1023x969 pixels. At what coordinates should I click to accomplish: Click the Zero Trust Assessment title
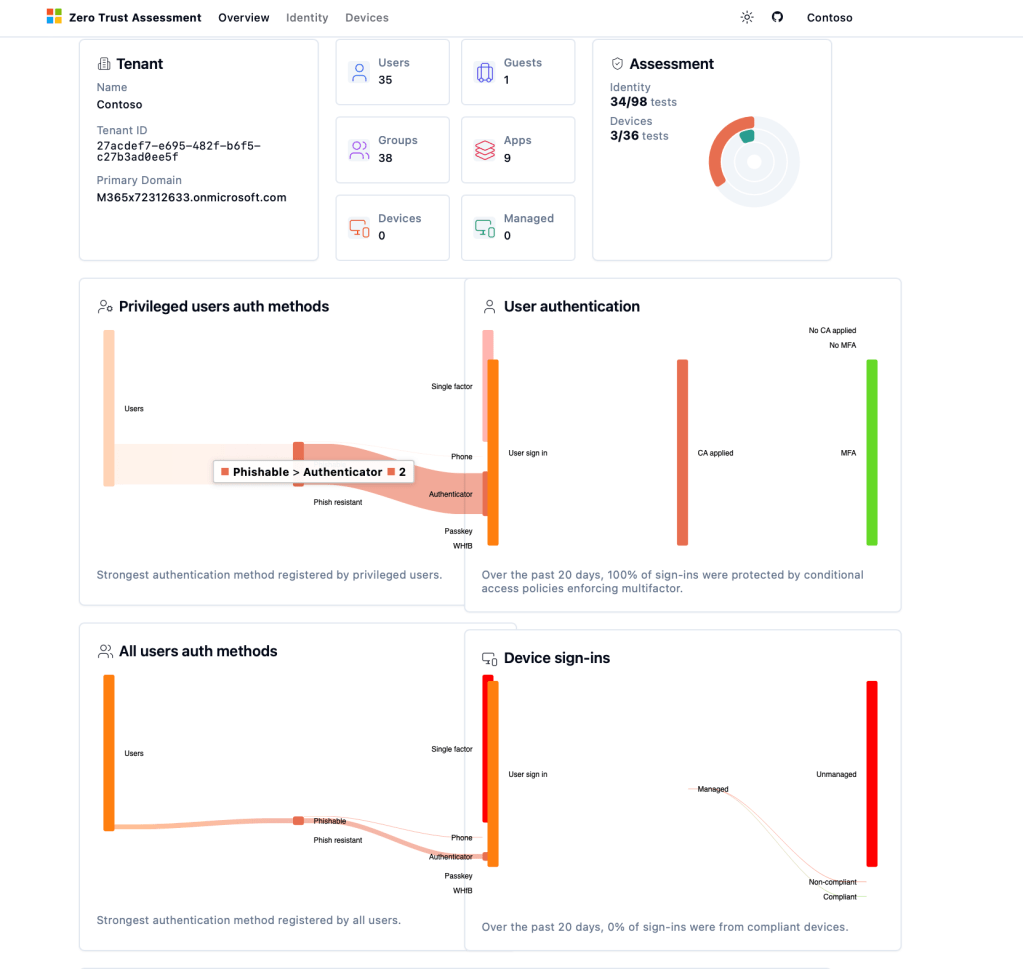(x=135, y=18)
